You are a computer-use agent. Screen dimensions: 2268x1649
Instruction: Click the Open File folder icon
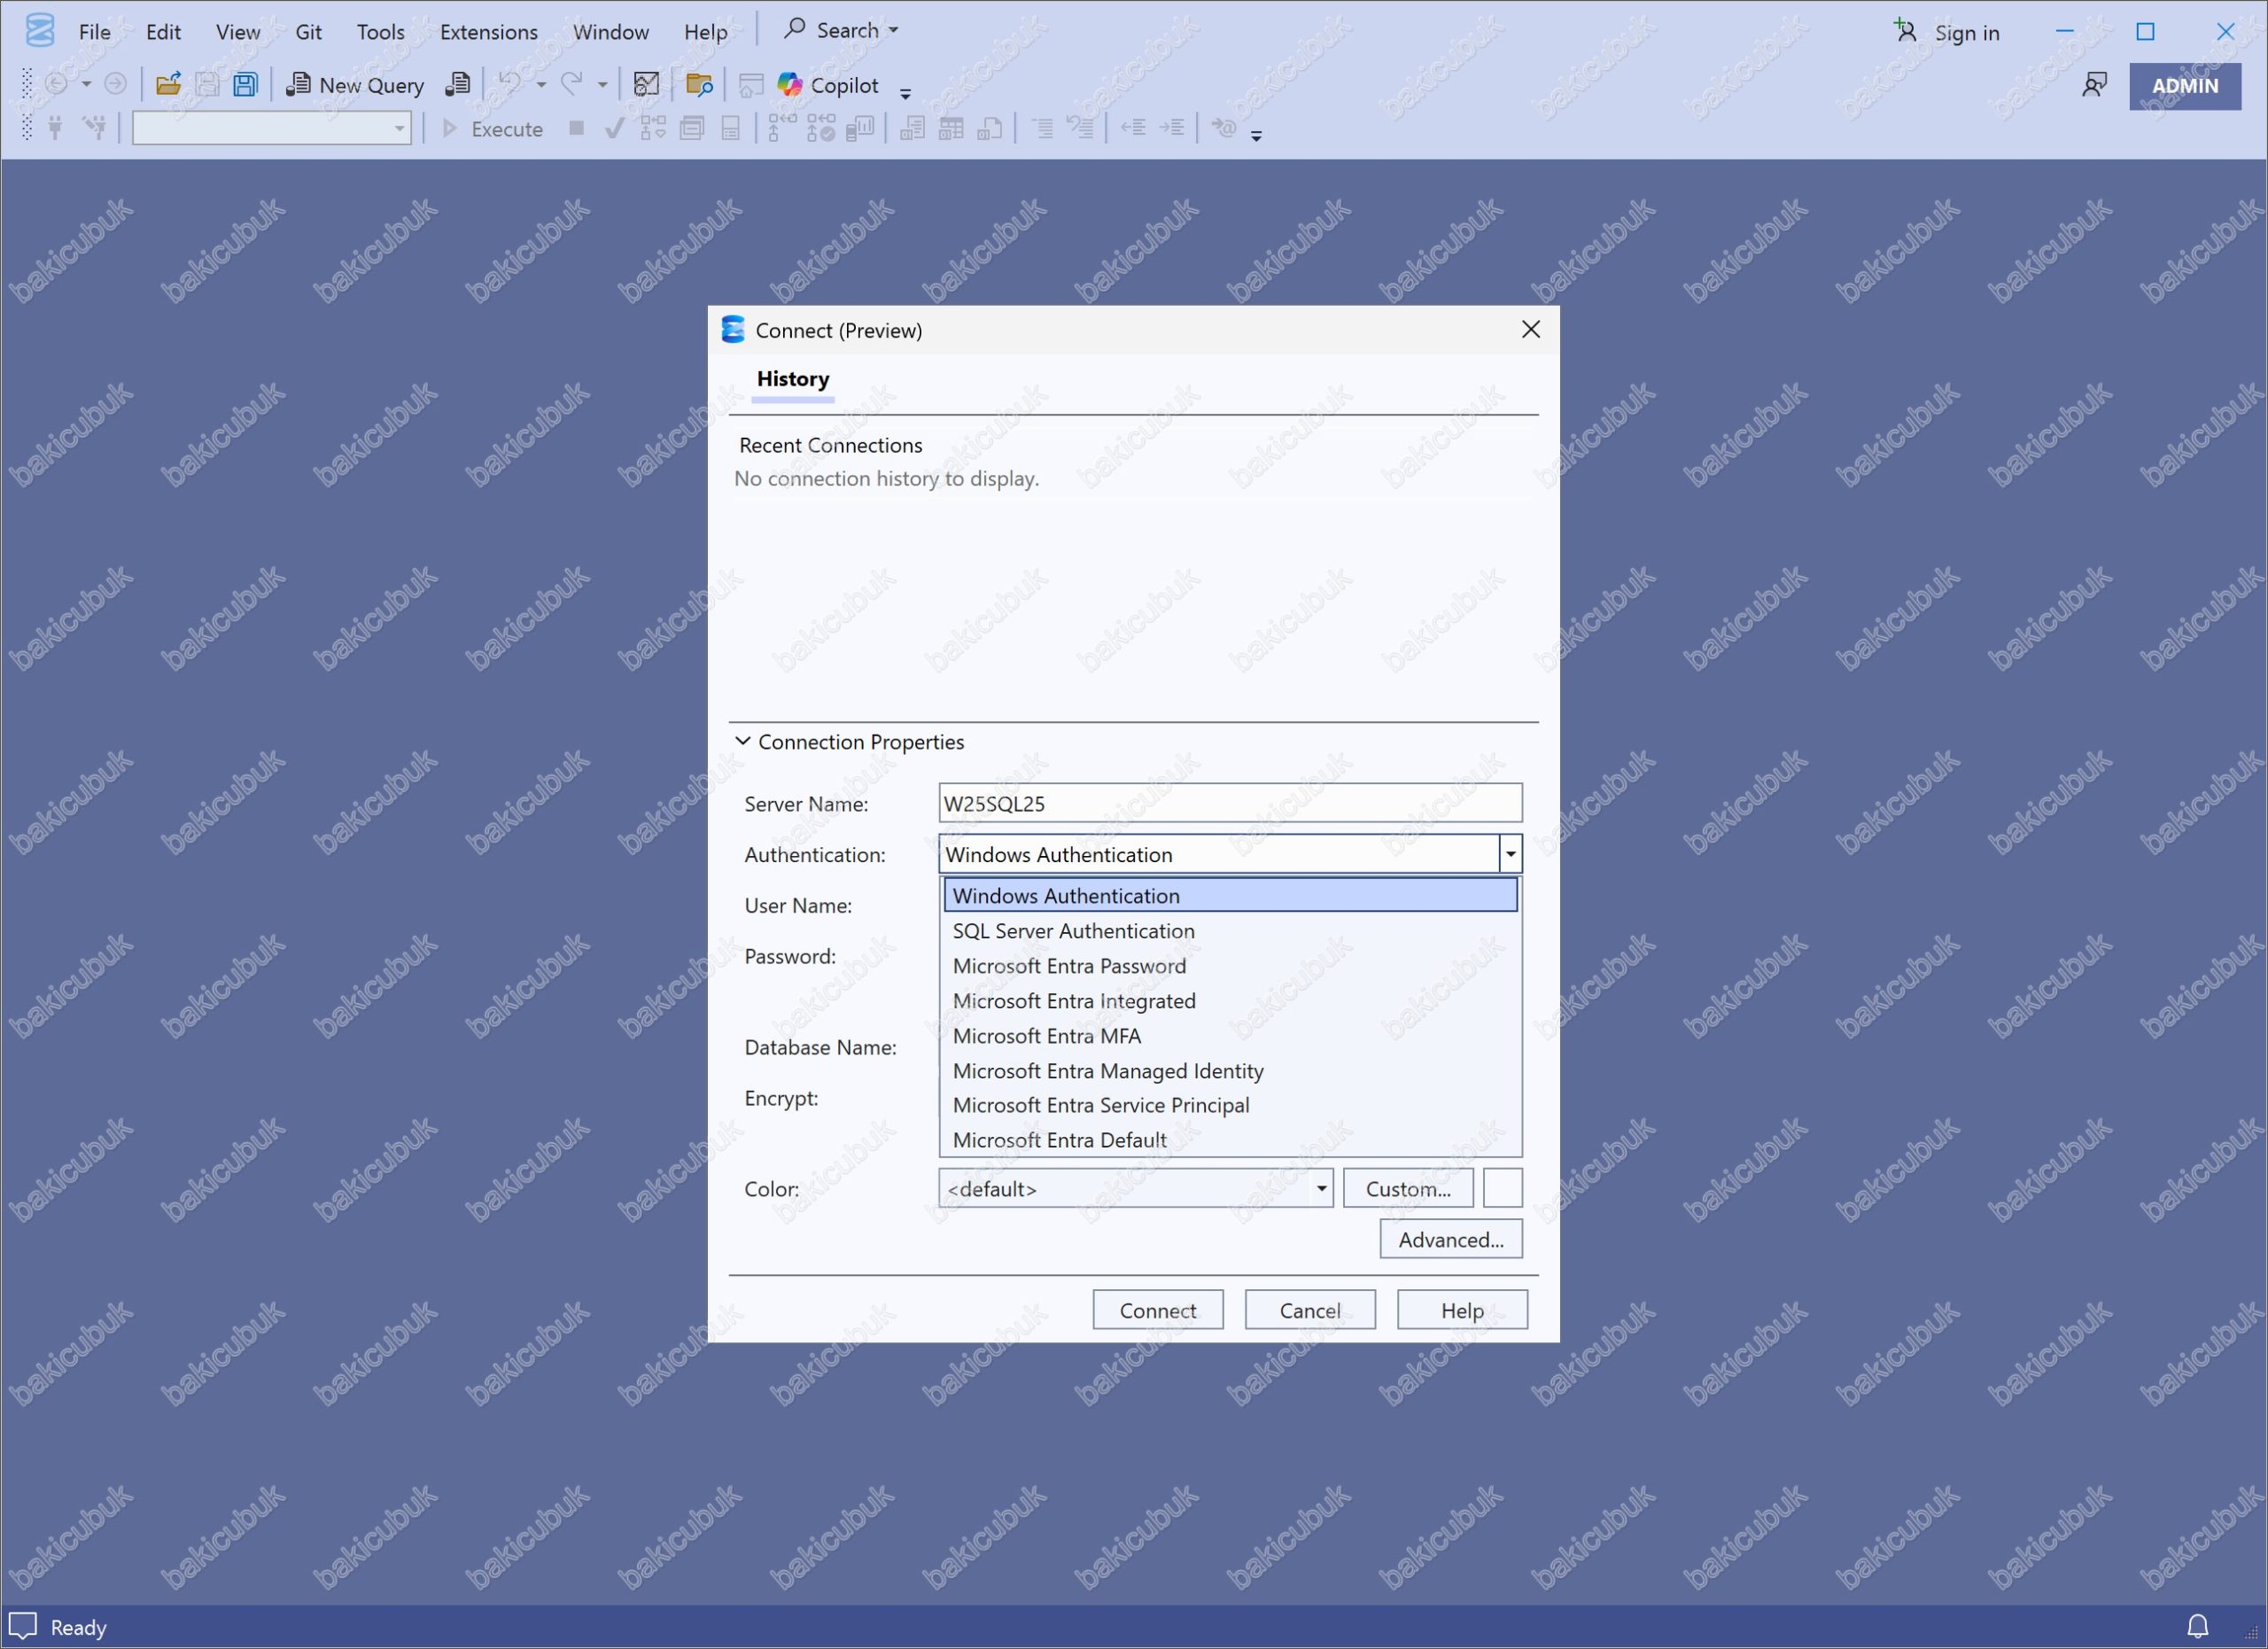tap(168, 85)
